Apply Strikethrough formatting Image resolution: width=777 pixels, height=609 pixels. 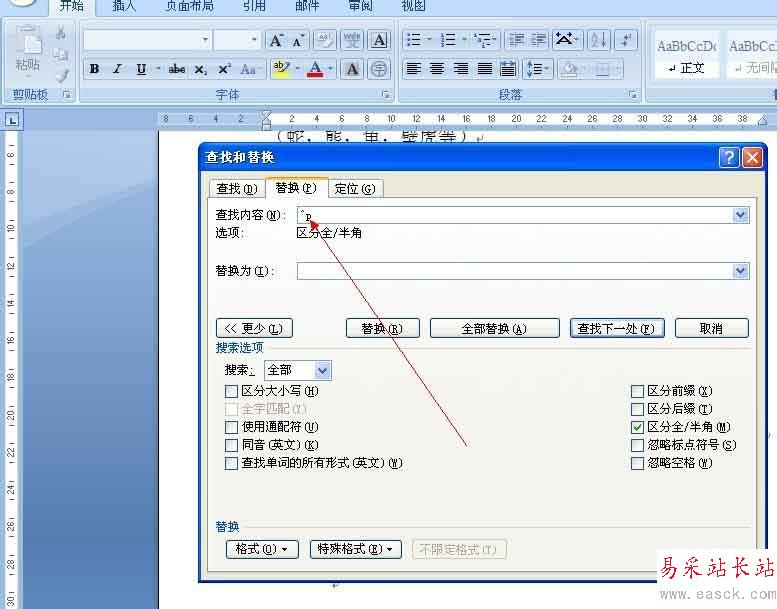tap(177, 69)
